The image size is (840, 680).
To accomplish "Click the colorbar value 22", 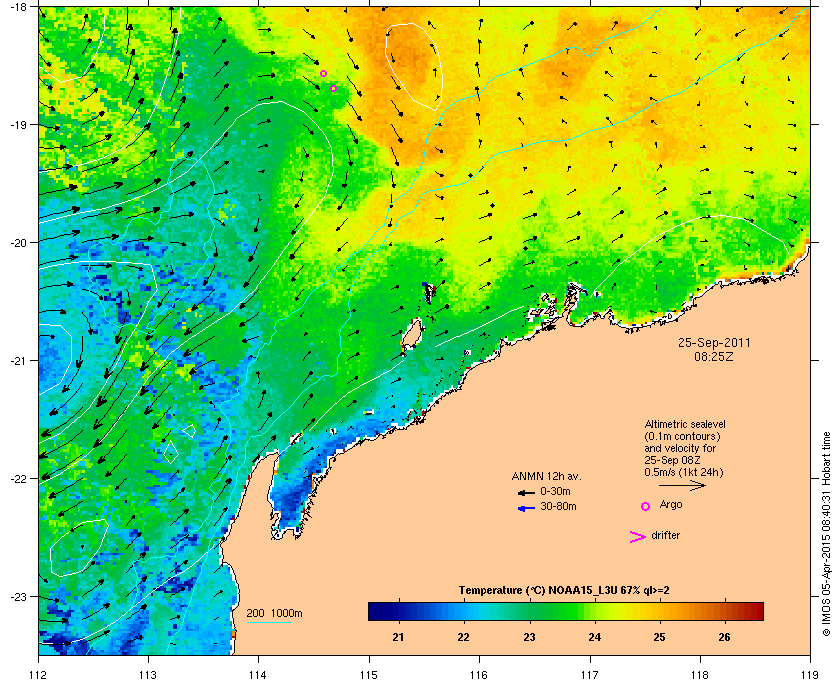I will (463, 637).
